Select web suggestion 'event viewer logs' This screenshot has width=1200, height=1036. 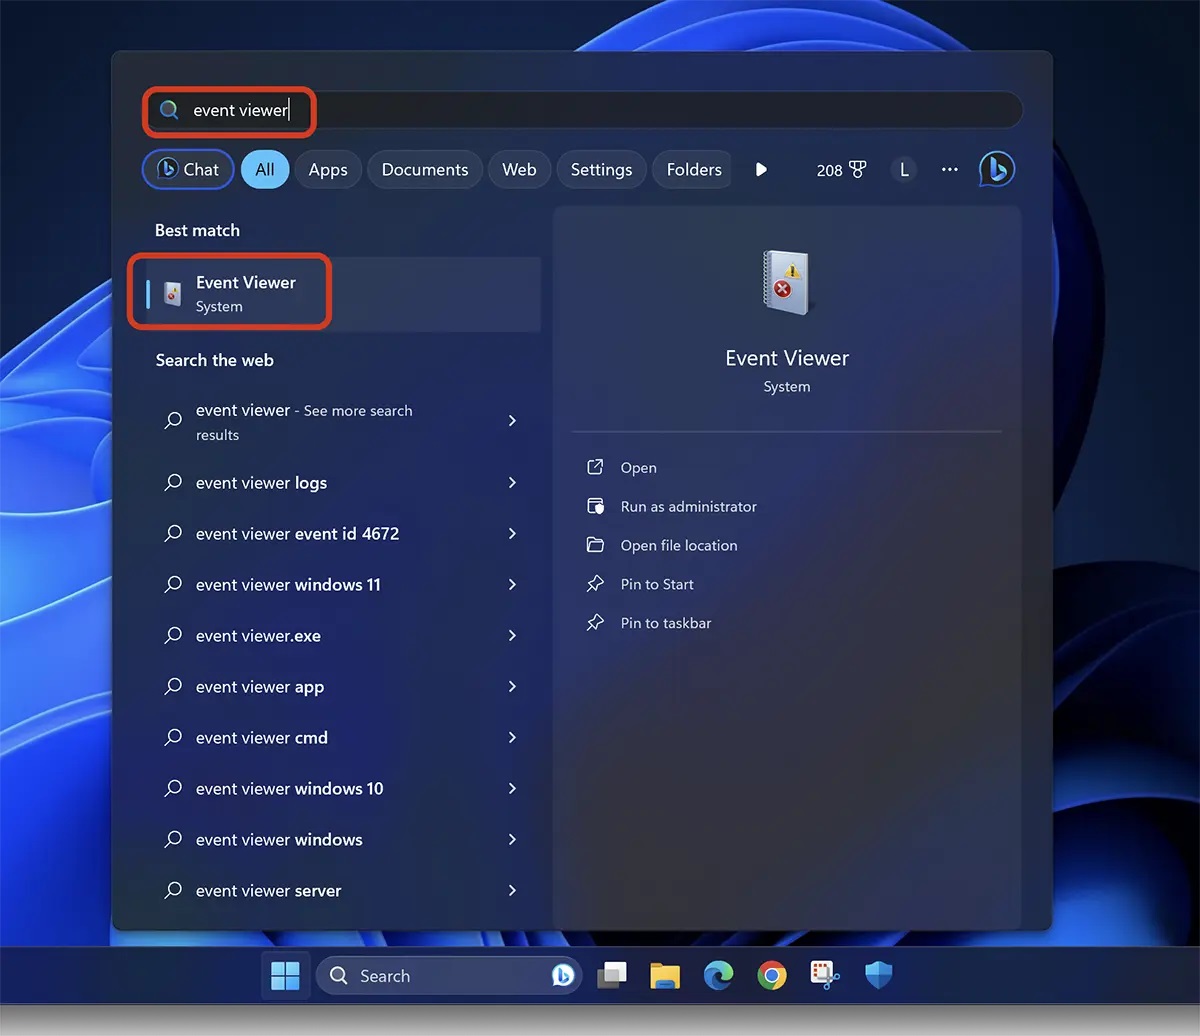(343, 483)
